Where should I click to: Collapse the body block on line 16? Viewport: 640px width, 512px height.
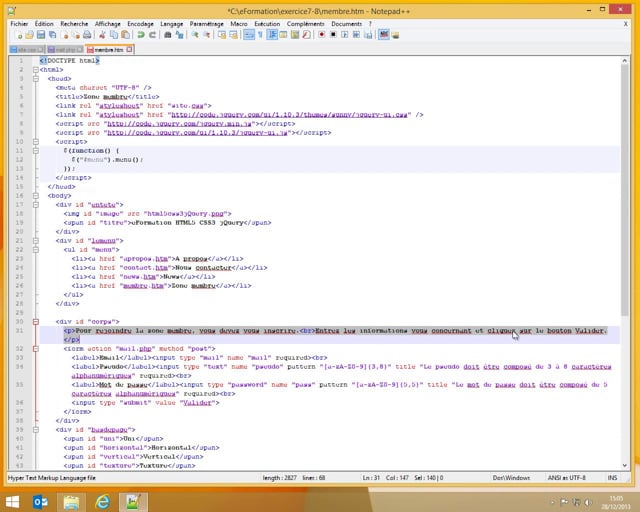[36, 196]
